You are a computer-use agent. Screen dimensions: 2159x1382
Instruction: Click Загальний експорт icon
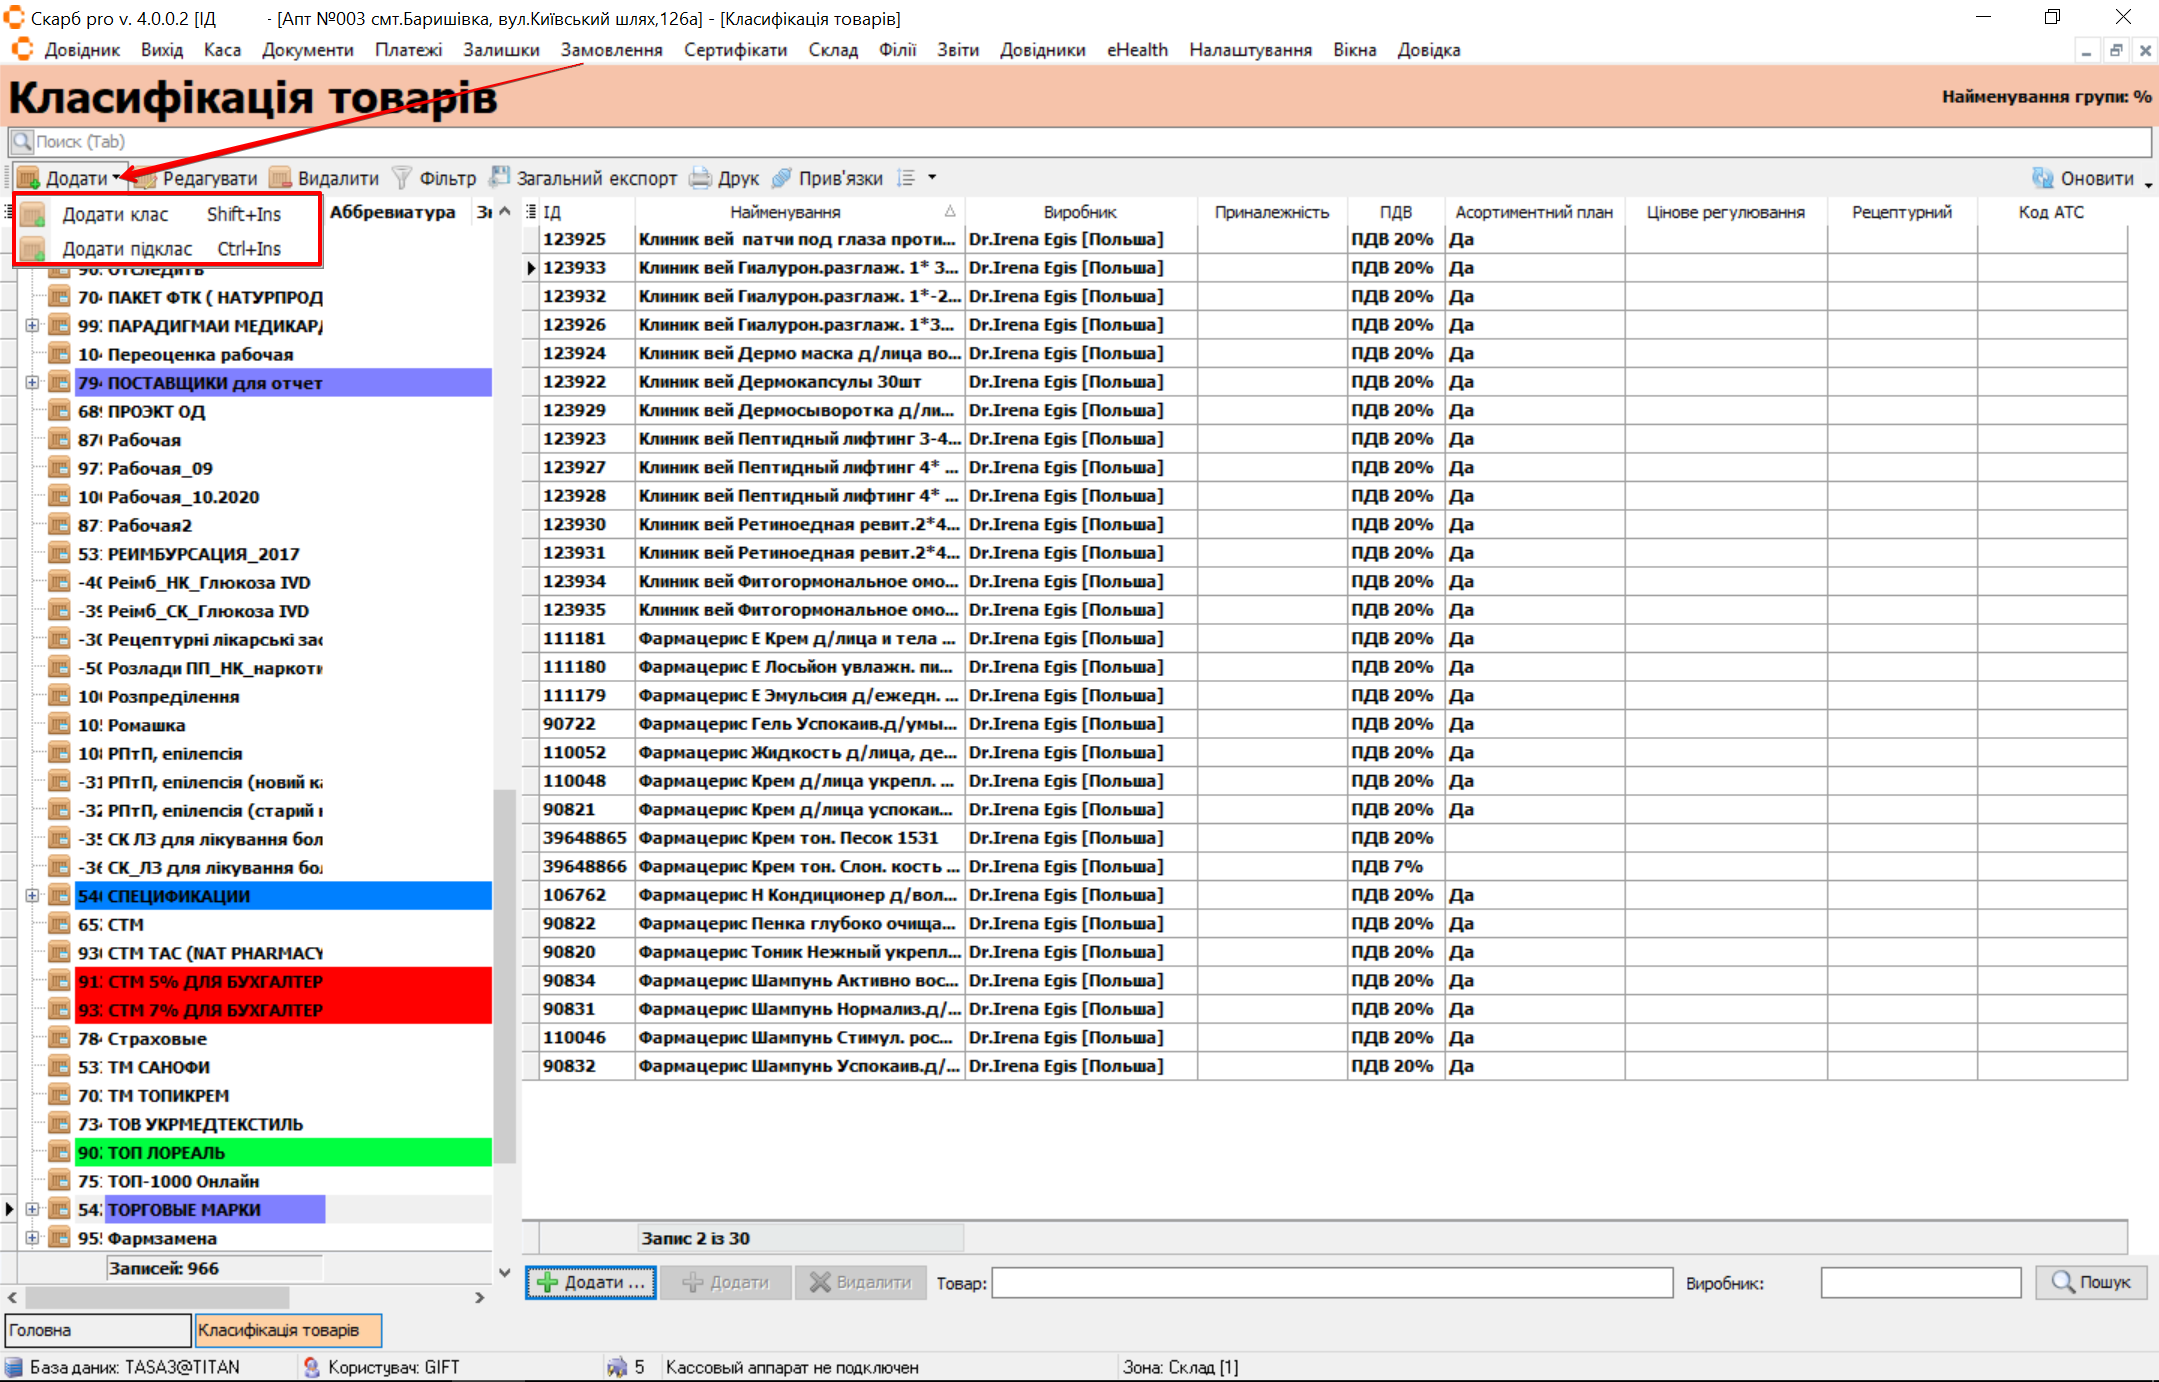coord(499,178)
